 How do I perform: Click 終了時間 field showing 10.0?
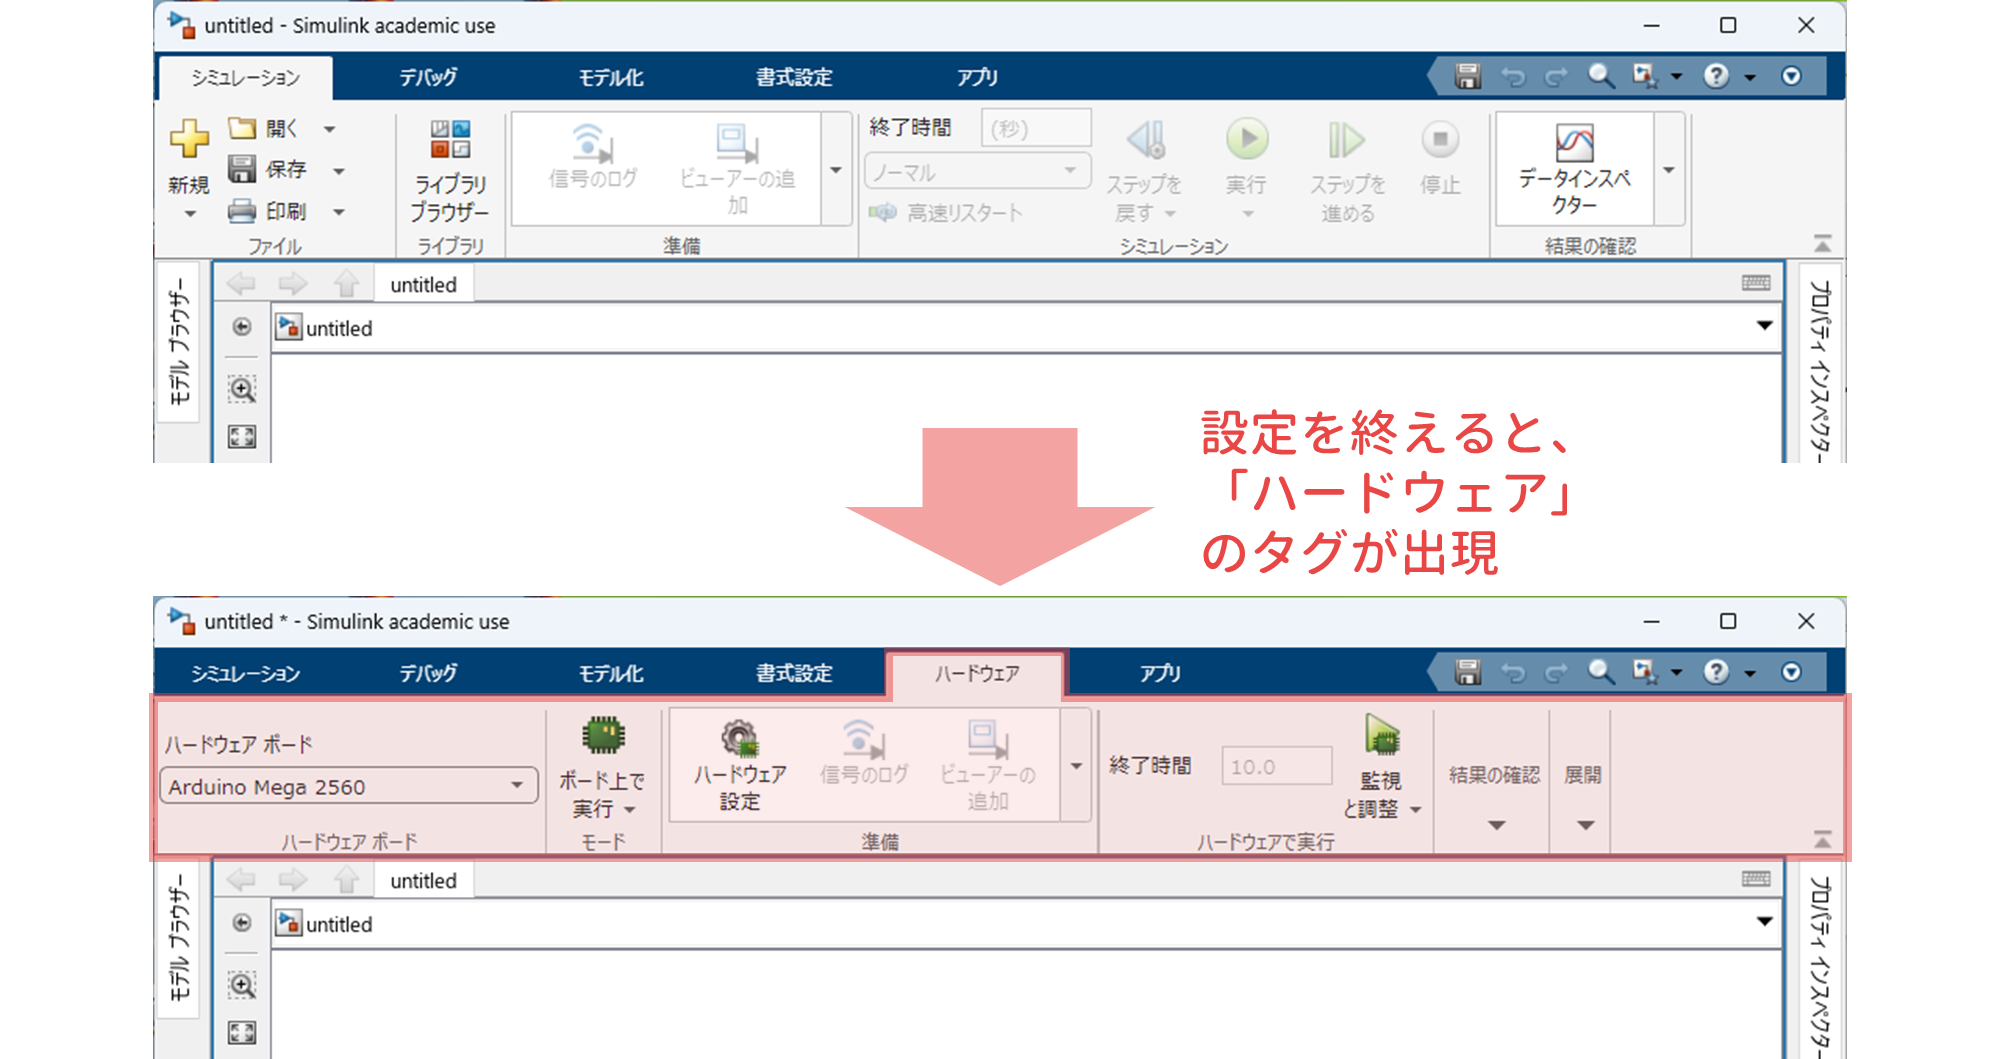point(1277,766)
